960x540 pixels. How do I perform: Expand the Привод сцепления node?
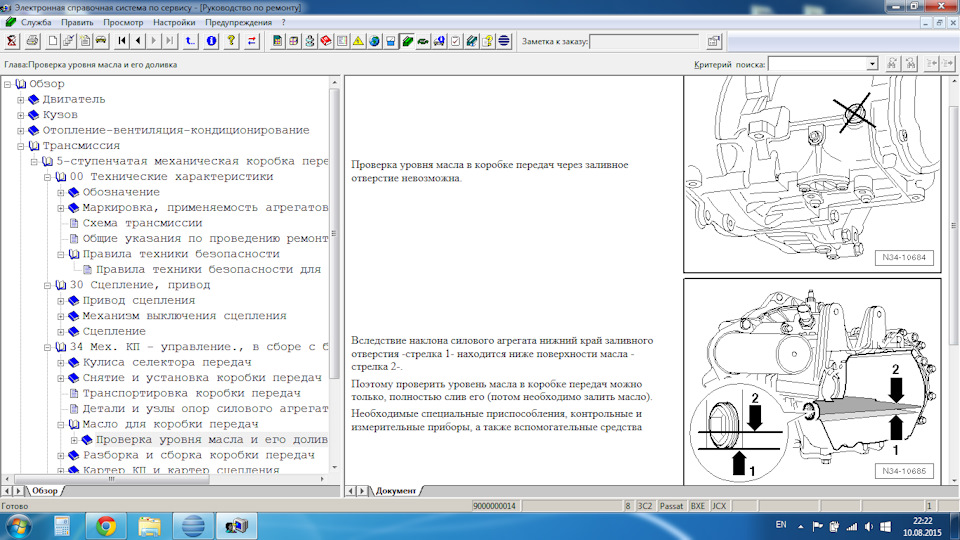(61, 301)
